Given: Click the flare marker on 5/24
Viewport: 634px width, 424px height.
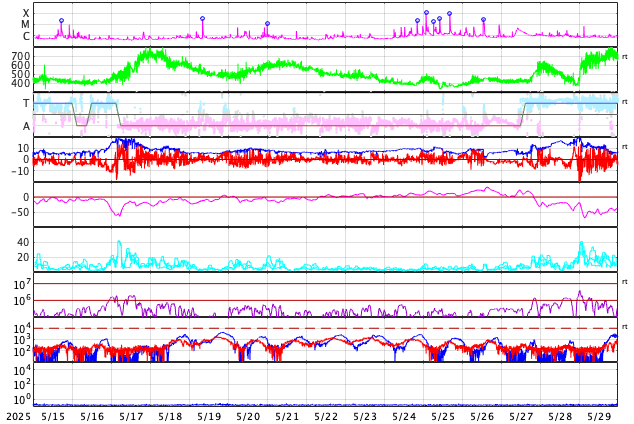Looking at the screenshot, I should pos(418,21).
